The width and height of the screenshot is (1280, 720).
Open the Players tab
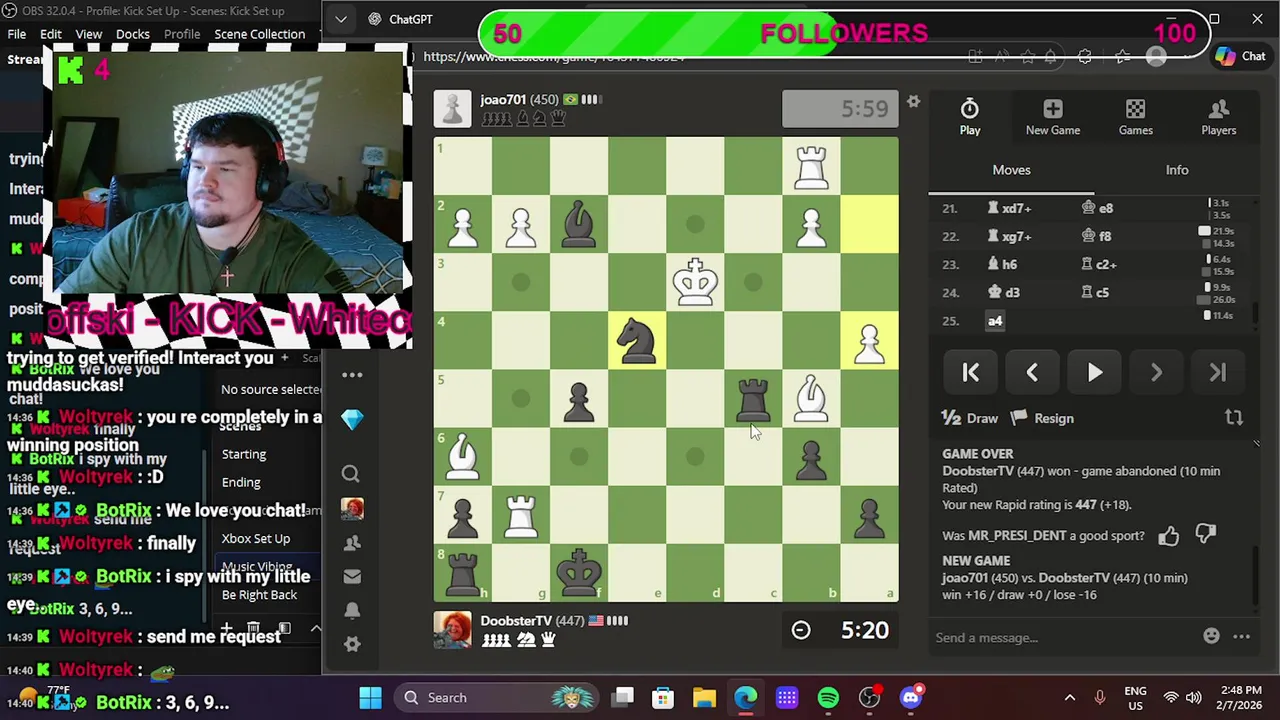[x=1218, y=117]
